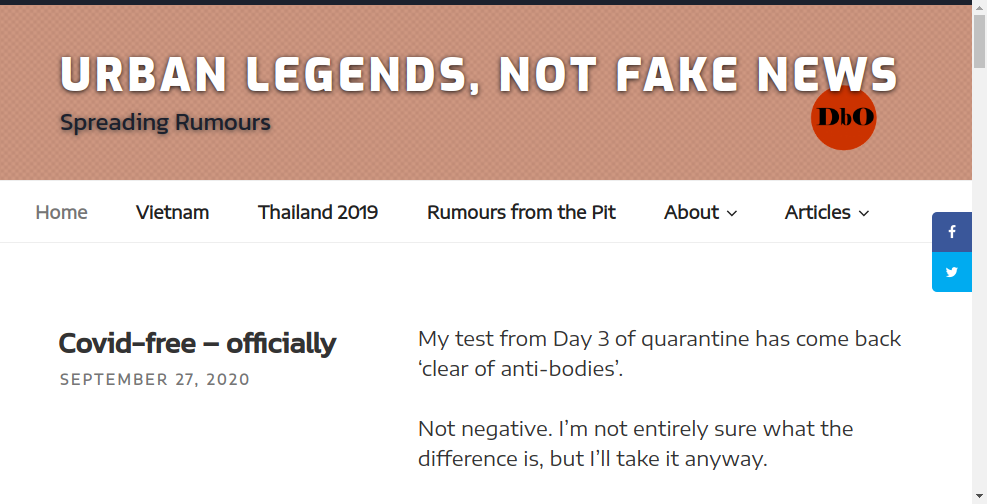Click the Urban Legends, Not Fake News title

click(478, 75)
